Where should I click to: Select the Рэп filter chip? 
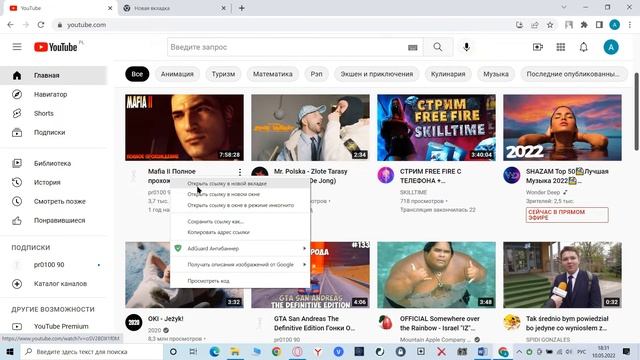[x=316, y=74]
